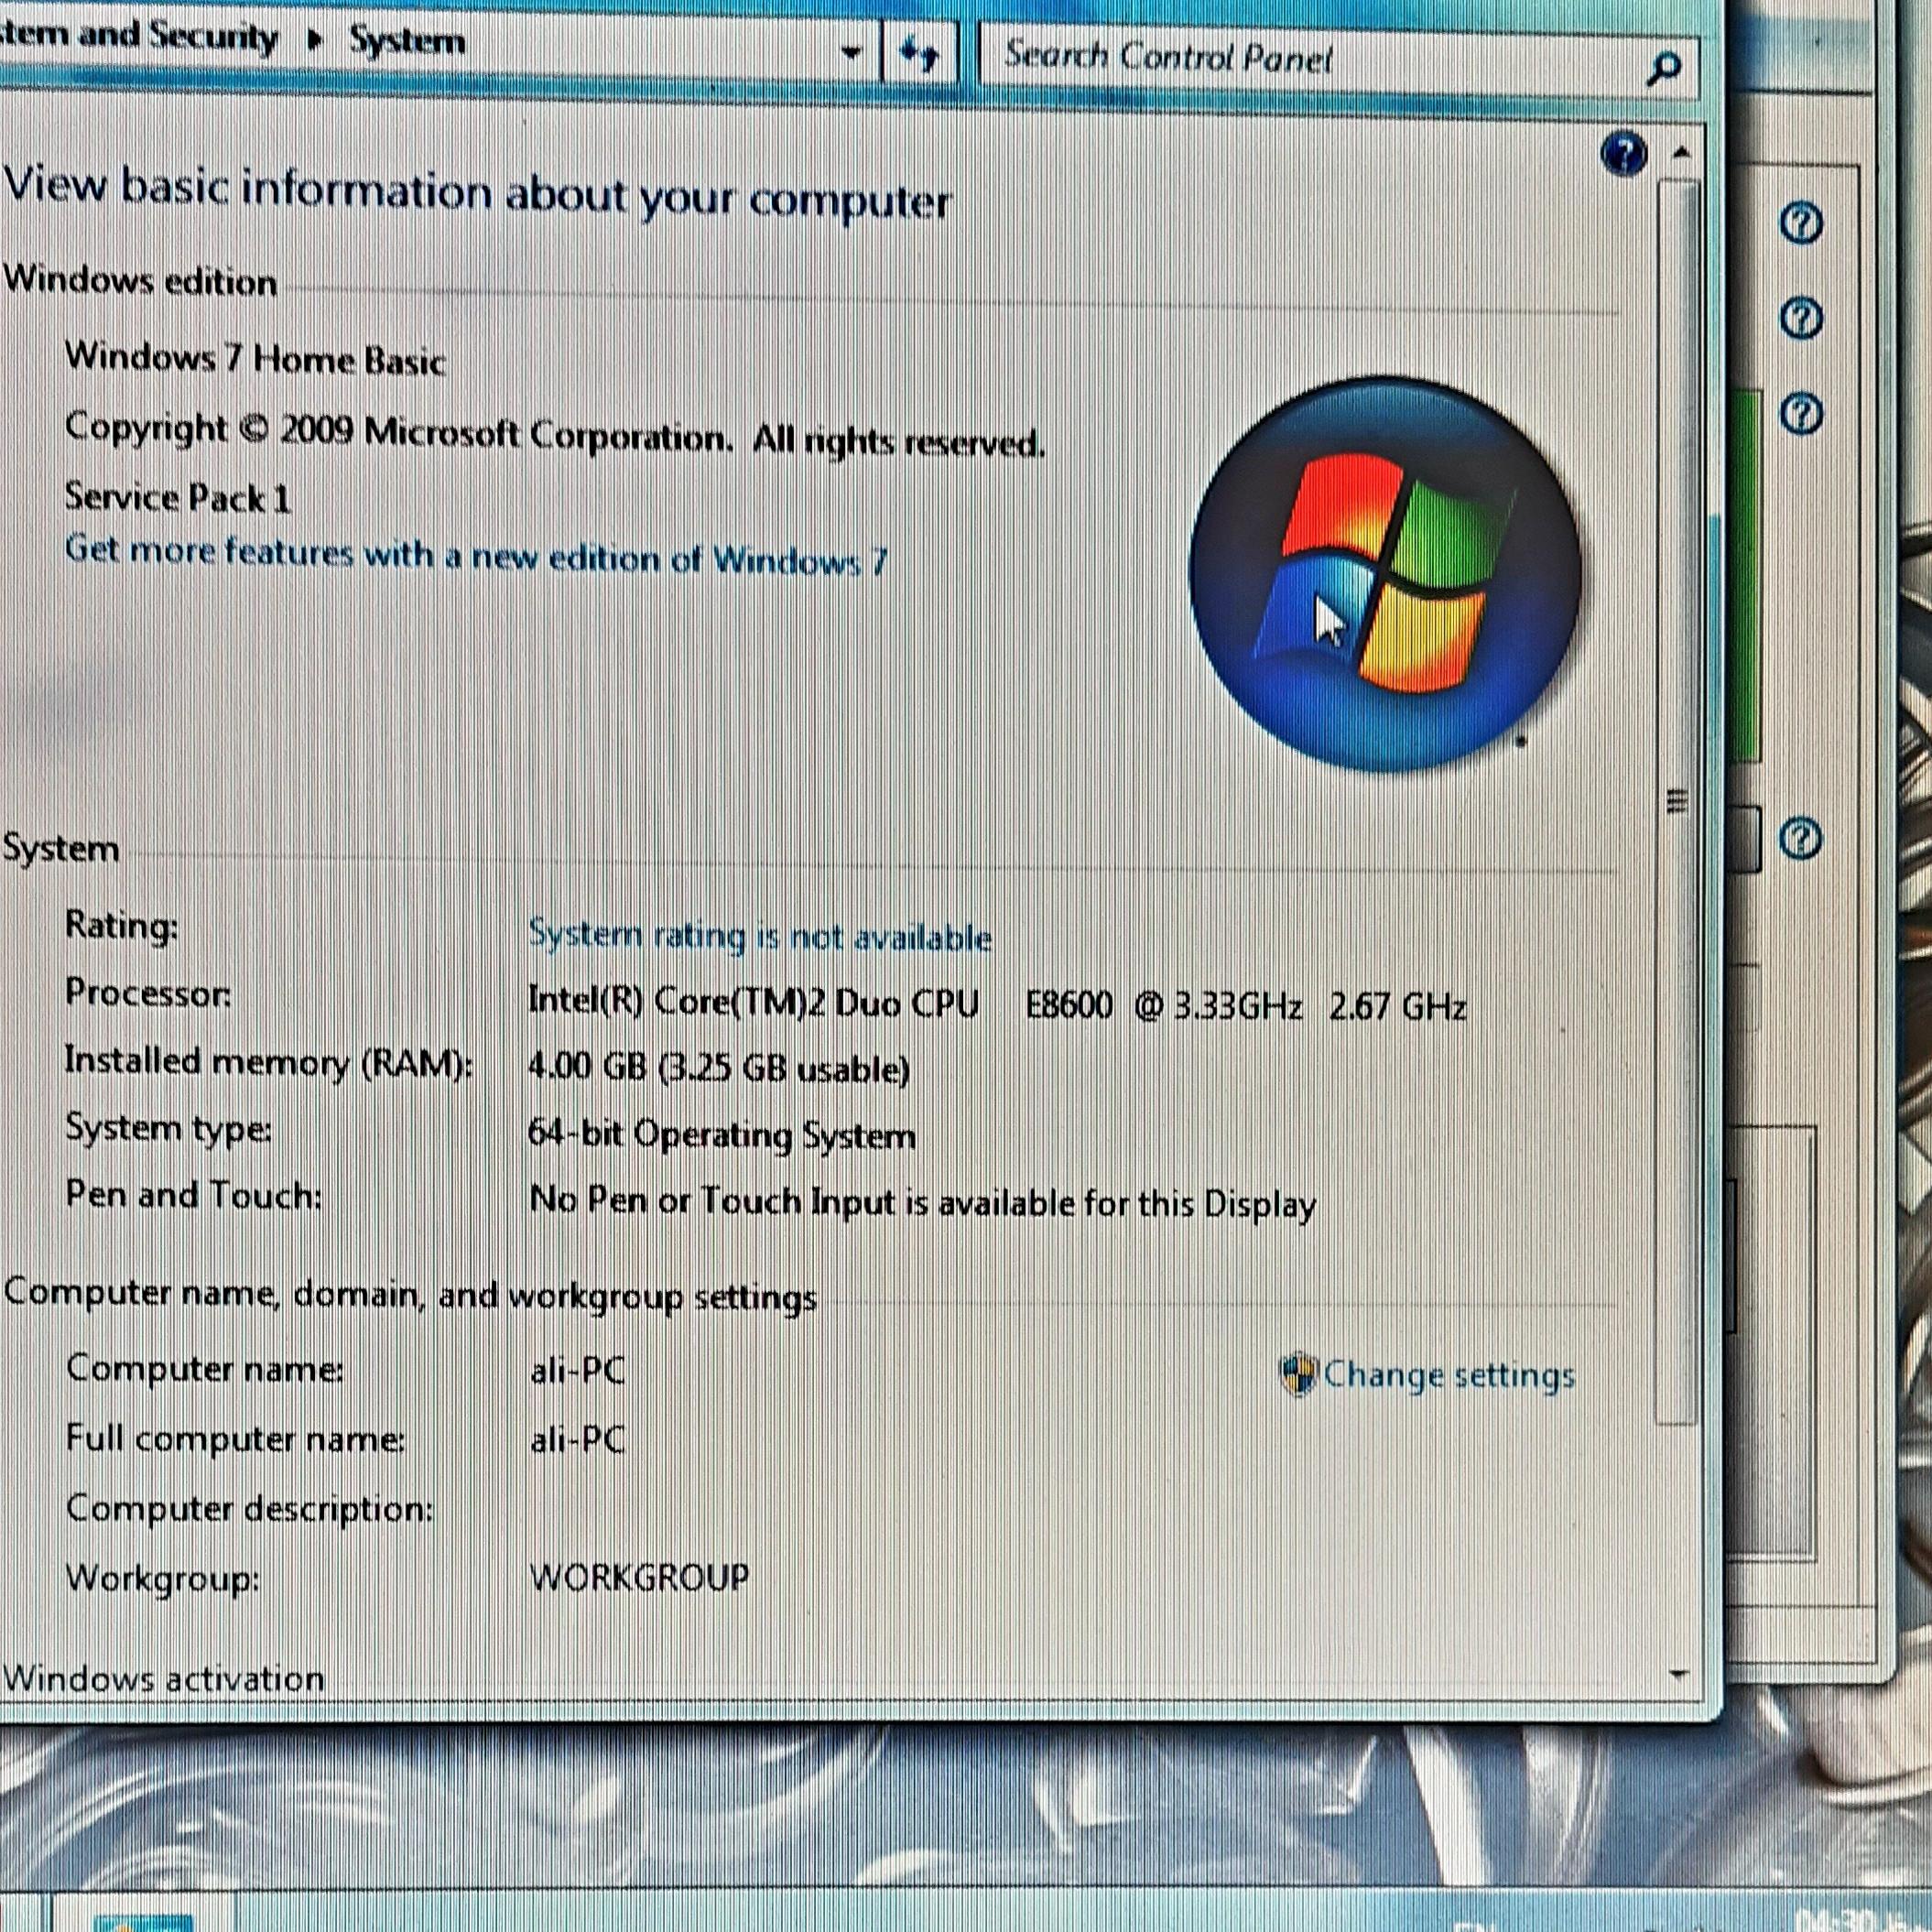Image resolution: width=1932 pixels, height=1932 pixels.
Task: Select the System breadcrumb item
Action: pos(407,43)
